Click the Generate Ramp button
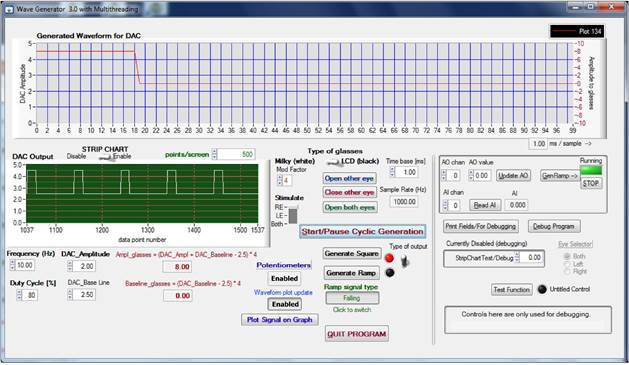 tap(351, 273)
